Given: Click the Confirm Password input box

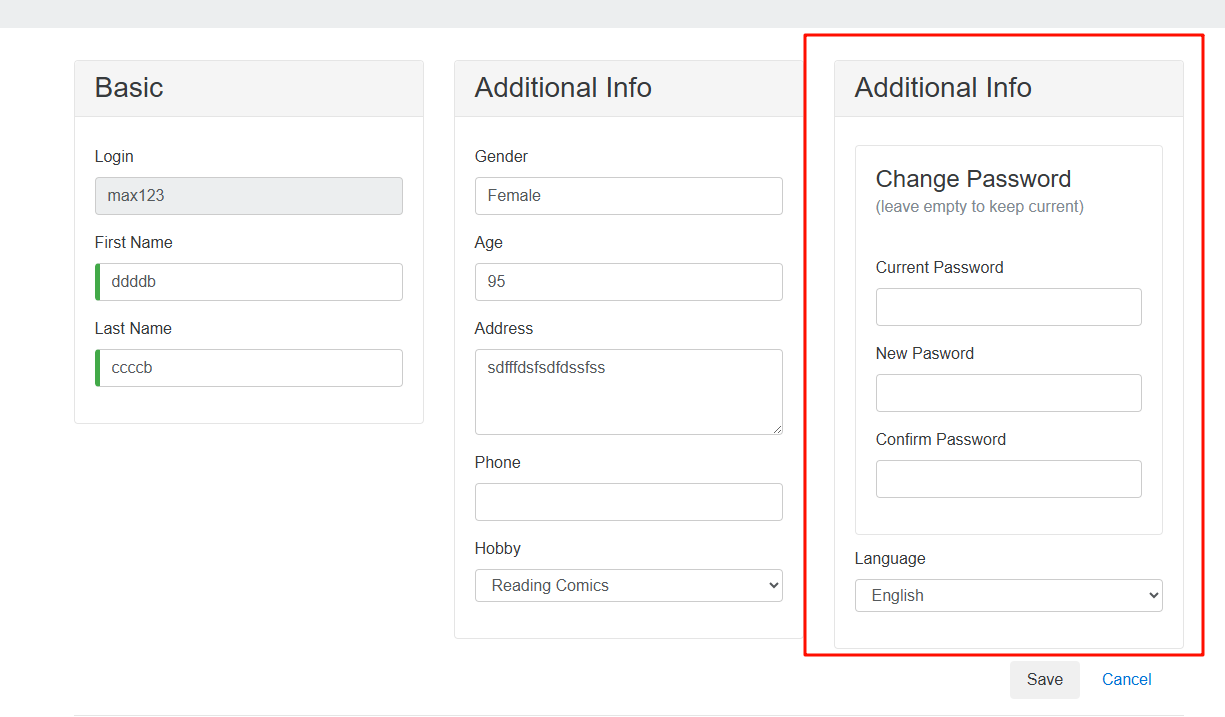Looking at the screenshot, I should 1008,479.
